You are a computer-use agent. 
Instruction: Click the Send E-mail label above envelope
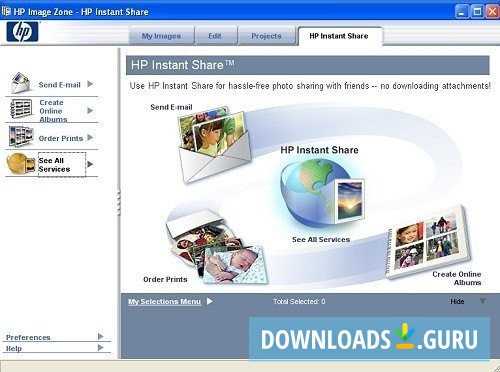point(171,107)
